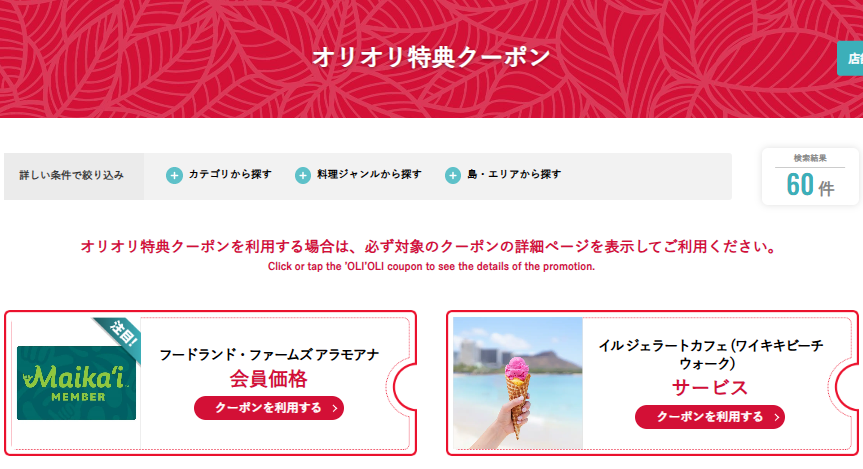863x469 pixels.
Task: Expand カテゴリから探す filter
Action: coord(219,175)
